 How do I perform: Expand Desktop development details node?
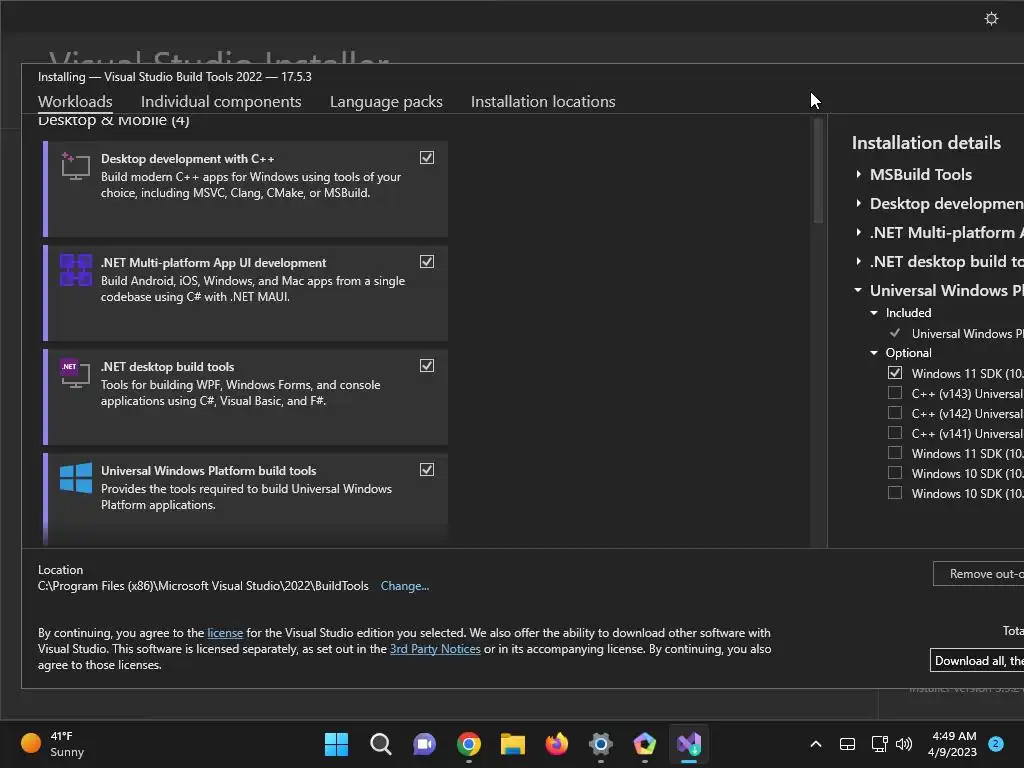pos(858,203)
